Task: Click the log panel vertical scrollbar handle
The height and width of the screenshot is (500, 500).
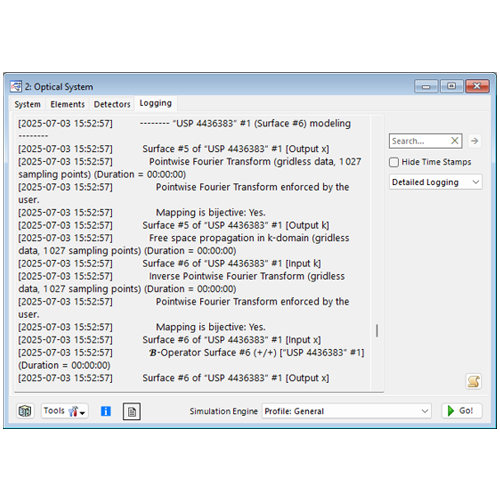Action: [x=377, y=331]
